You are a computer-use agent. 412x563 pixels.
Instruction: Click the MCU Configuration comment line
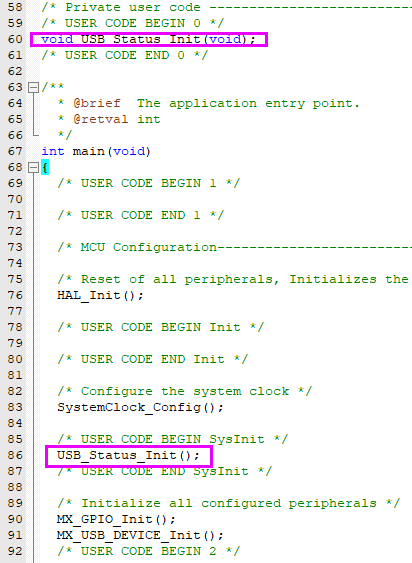235,247
